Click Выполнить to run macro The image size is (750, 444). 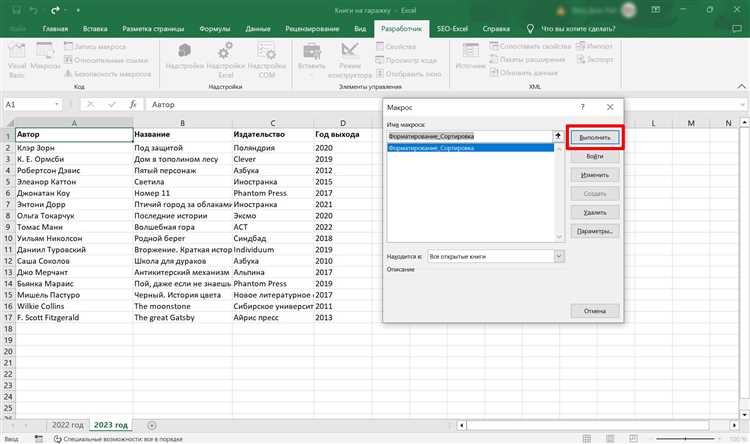tap(595, 137)
